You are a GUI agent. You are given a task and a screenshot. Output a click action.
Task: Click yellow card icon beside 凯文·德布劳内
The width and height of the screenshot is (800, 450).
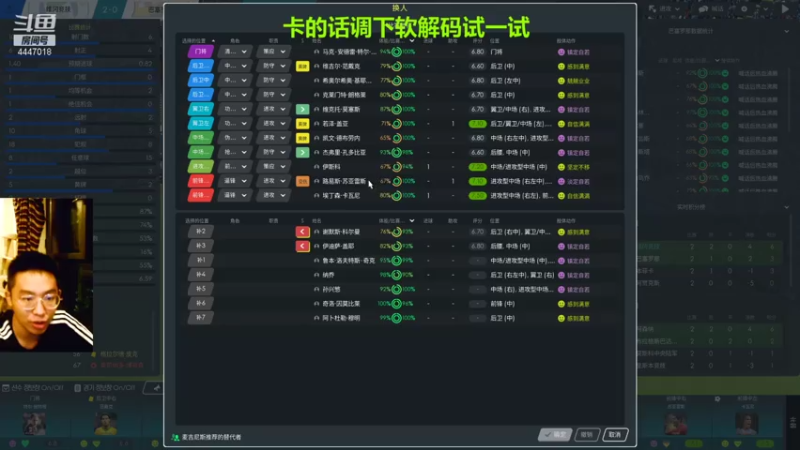(302, 138)
